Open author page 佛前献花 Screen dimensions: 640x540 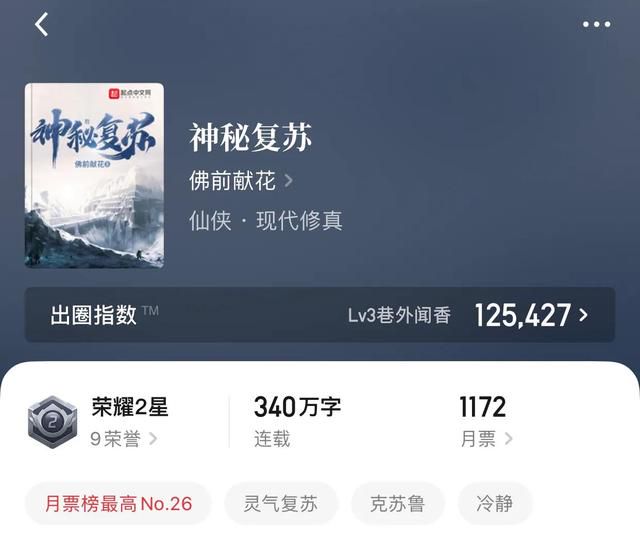(x=233, y=180)
